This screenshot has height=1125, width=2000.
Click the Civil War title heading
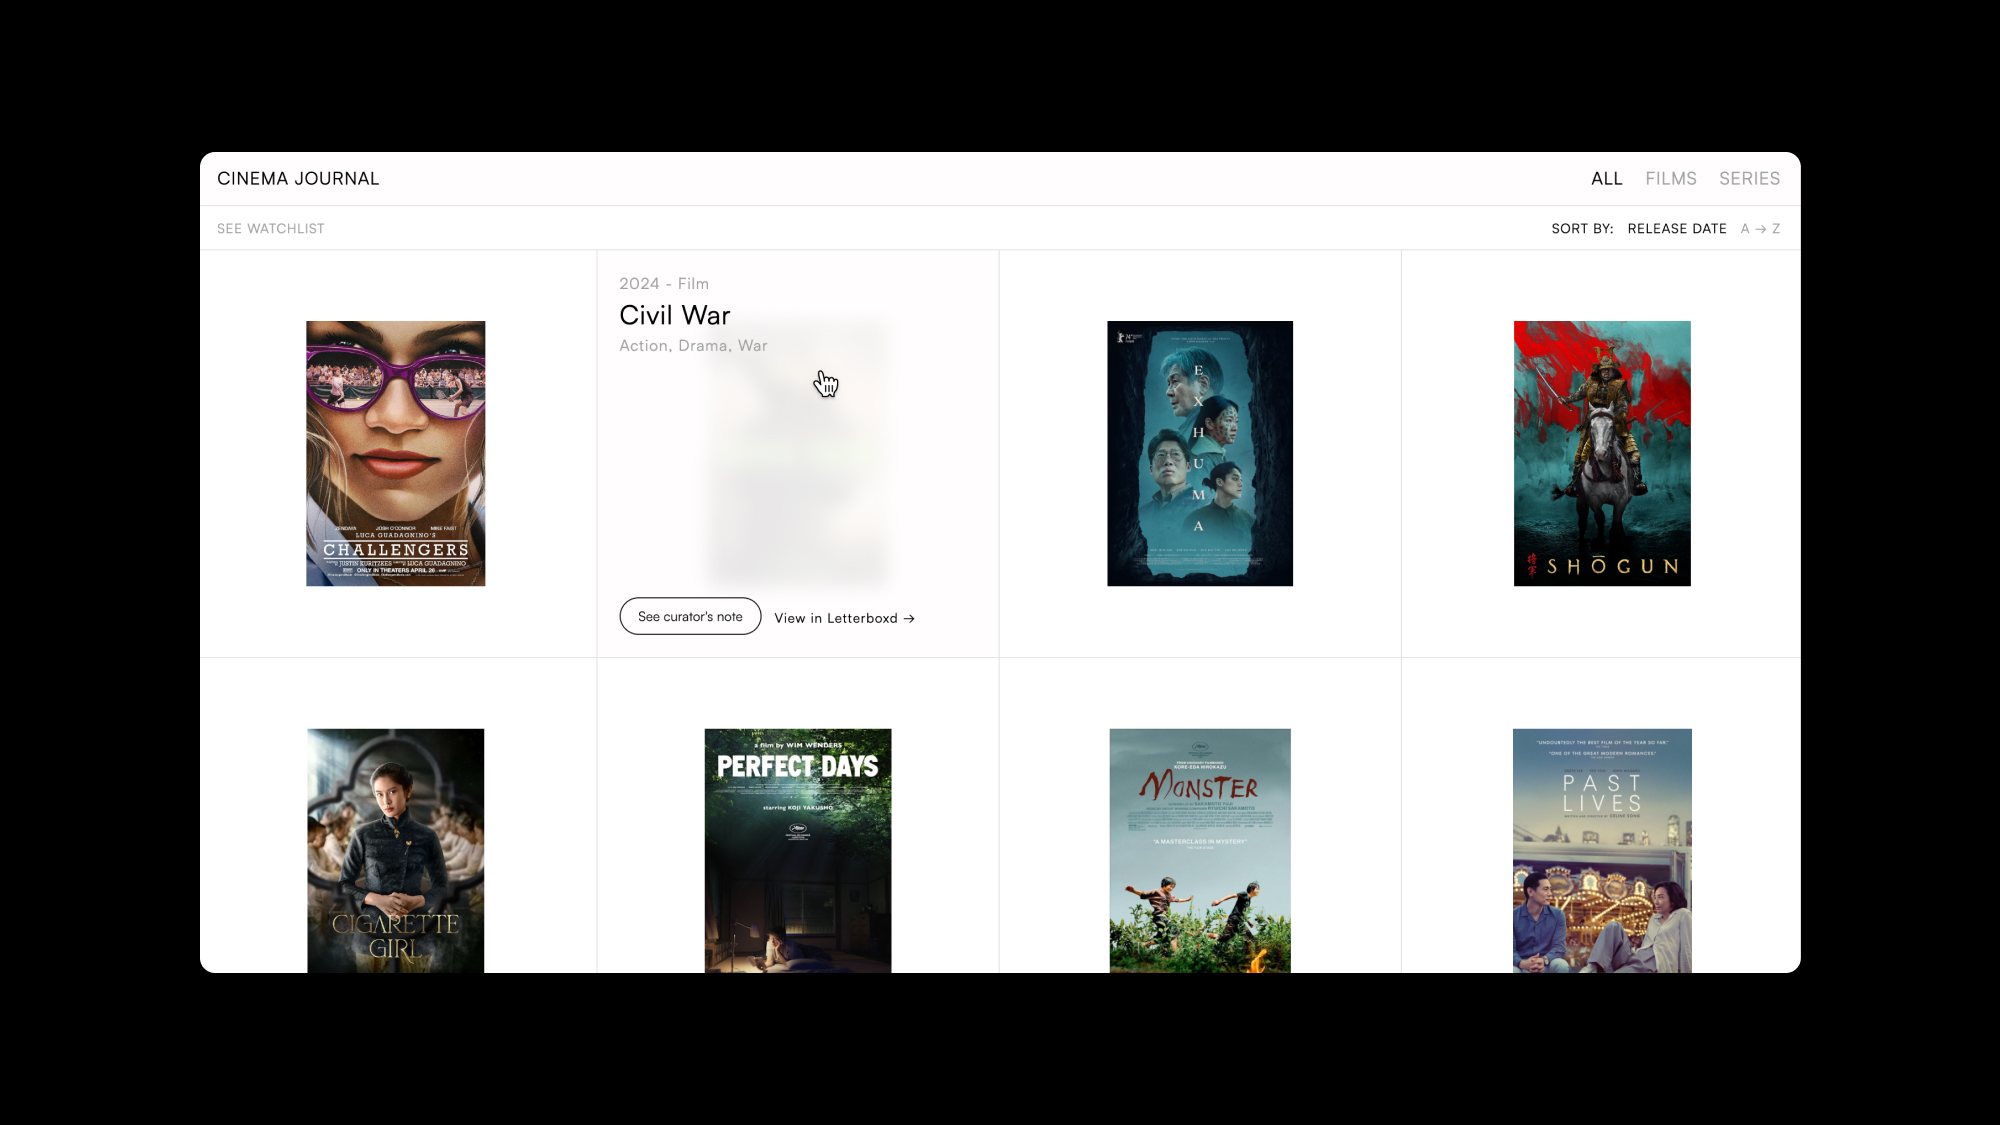pos(674,316)
